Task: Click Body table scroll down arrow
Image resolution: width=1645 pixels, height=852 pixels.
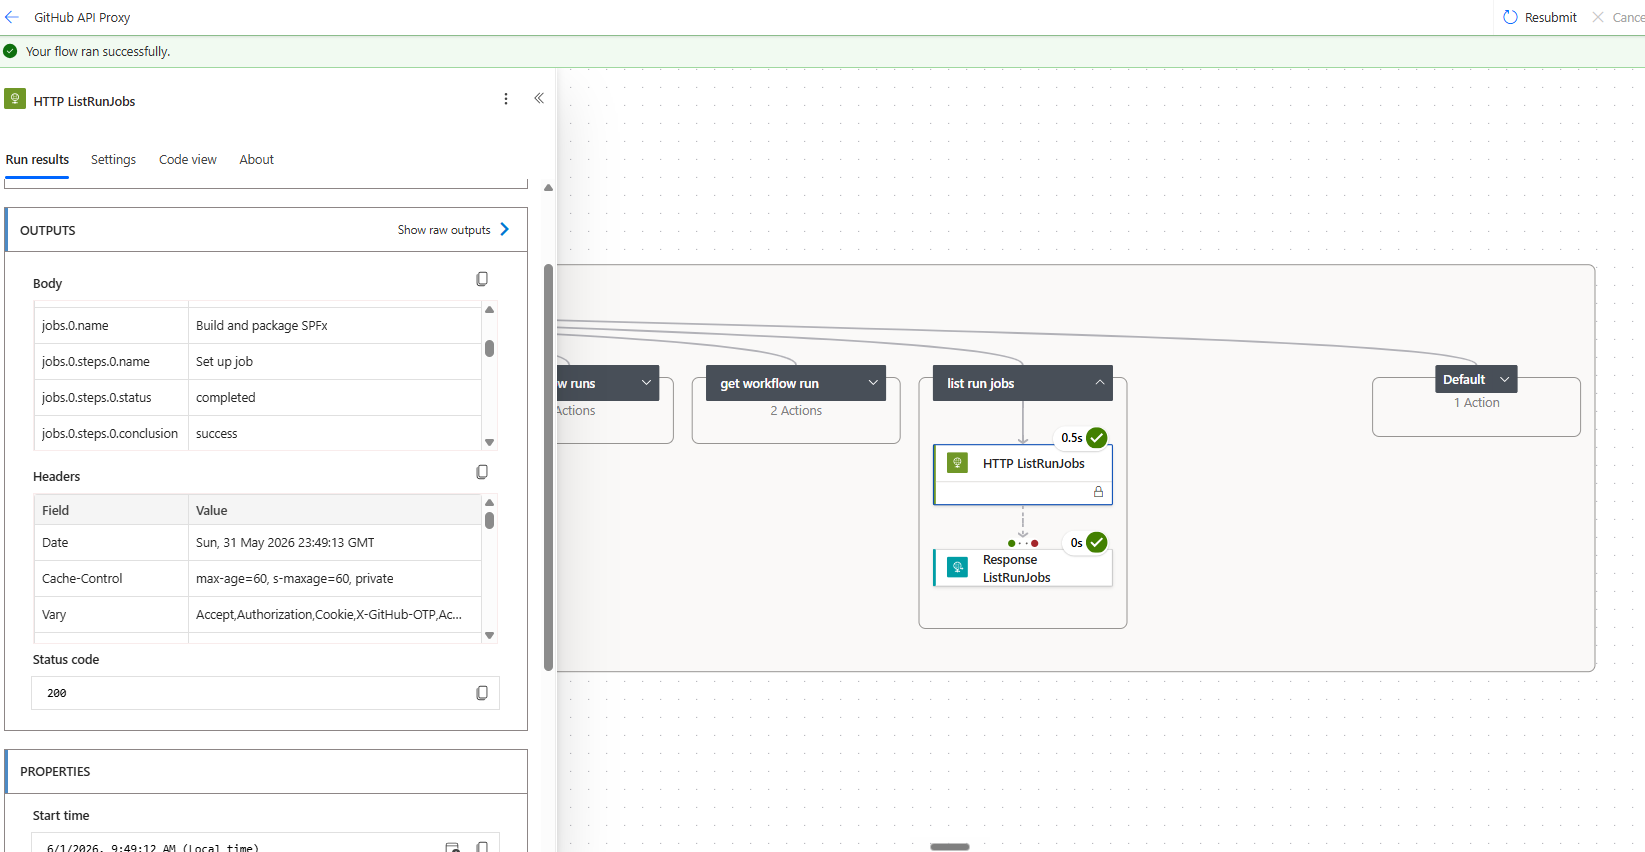Action: click(x=489, y=442)
